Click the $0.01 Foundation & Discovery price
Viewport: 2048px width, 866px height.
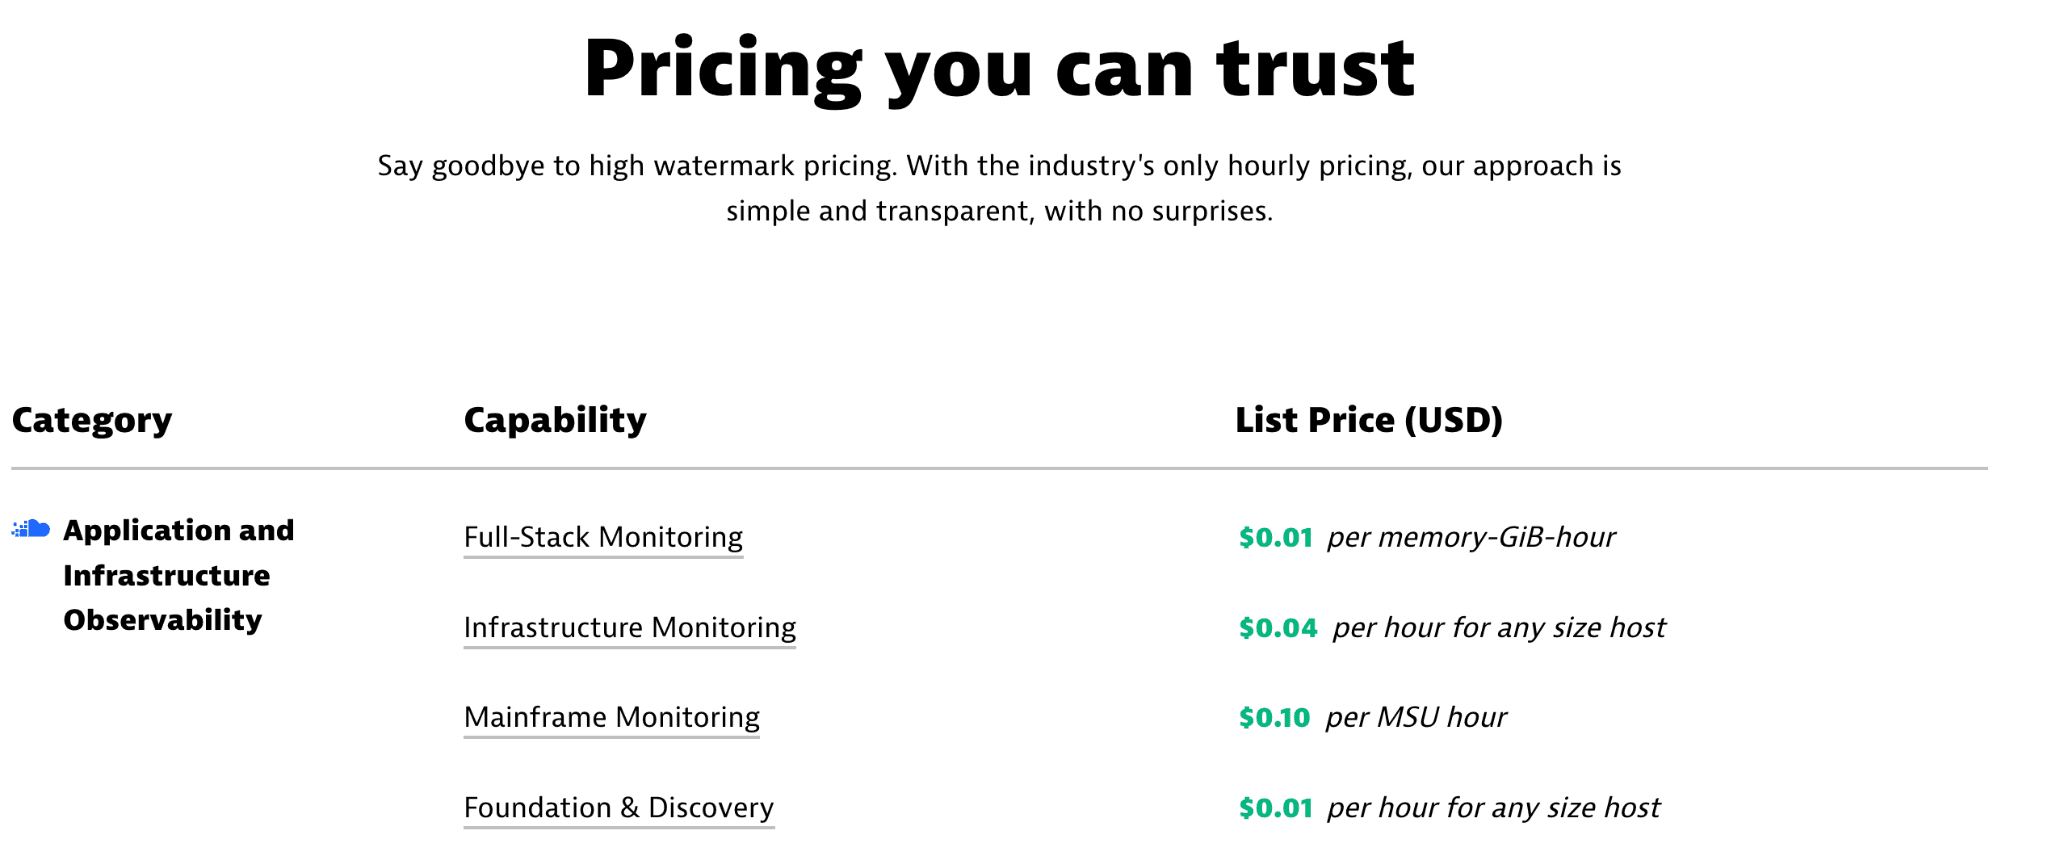[1276, 807]
